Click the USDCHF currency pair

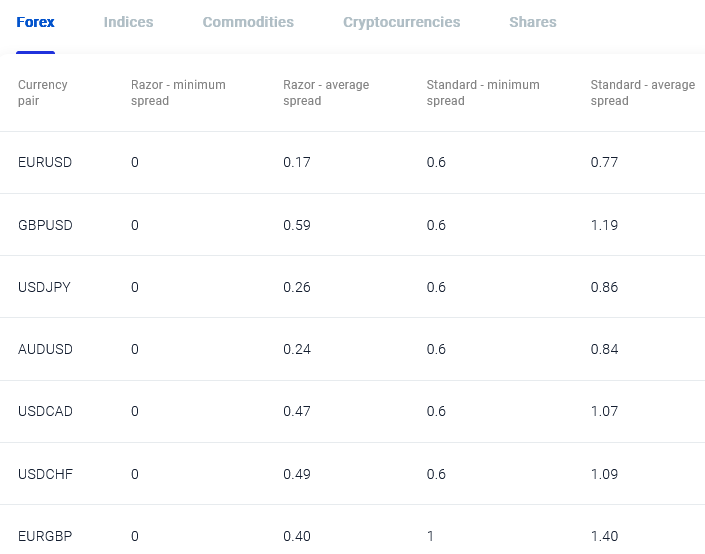pyautogui.click(x=45, y=473)
